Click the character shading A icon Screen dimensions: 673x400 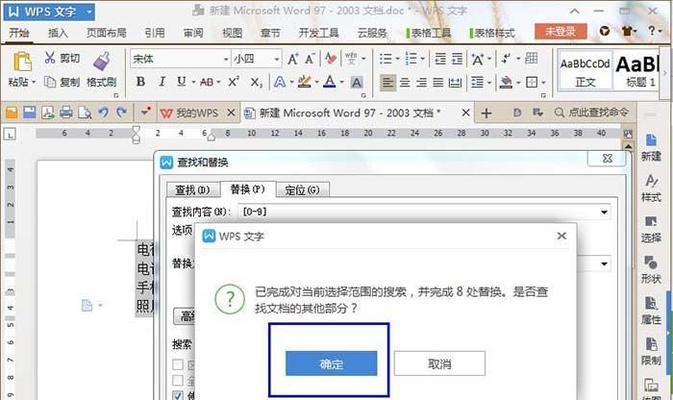click(x=356, y=82)
